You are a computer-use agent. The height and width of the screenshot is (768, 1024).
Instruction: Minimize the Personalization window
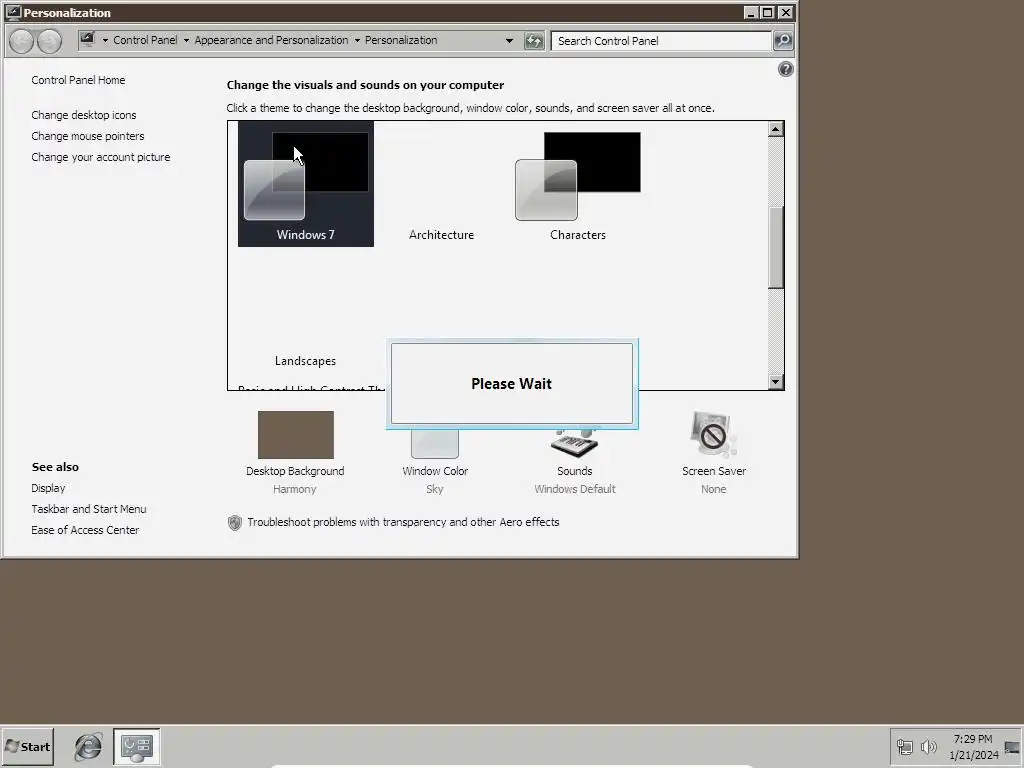click(x=751, y=12)
